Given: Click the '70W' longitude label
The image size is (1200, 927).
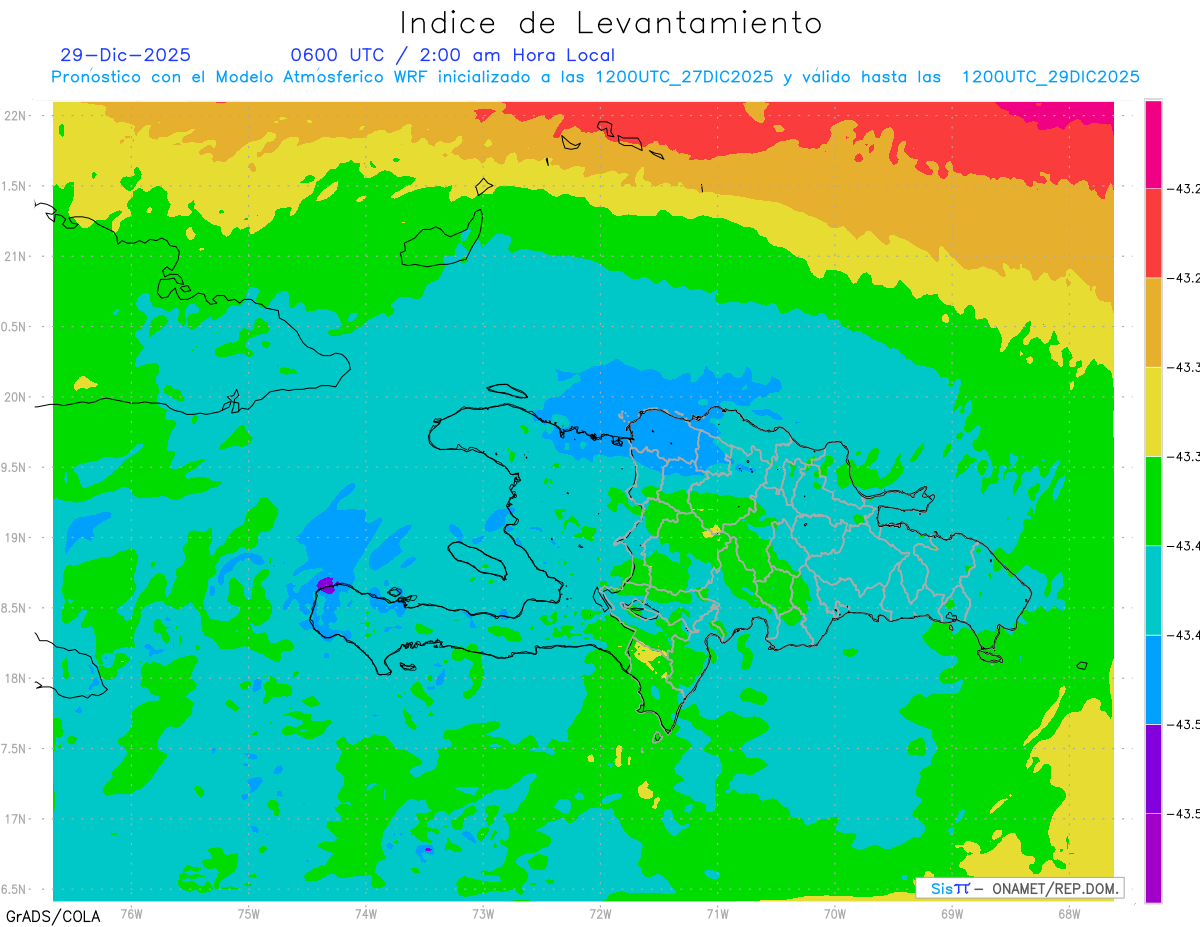Looking at the screenshot, I should [x=835, y=913].
